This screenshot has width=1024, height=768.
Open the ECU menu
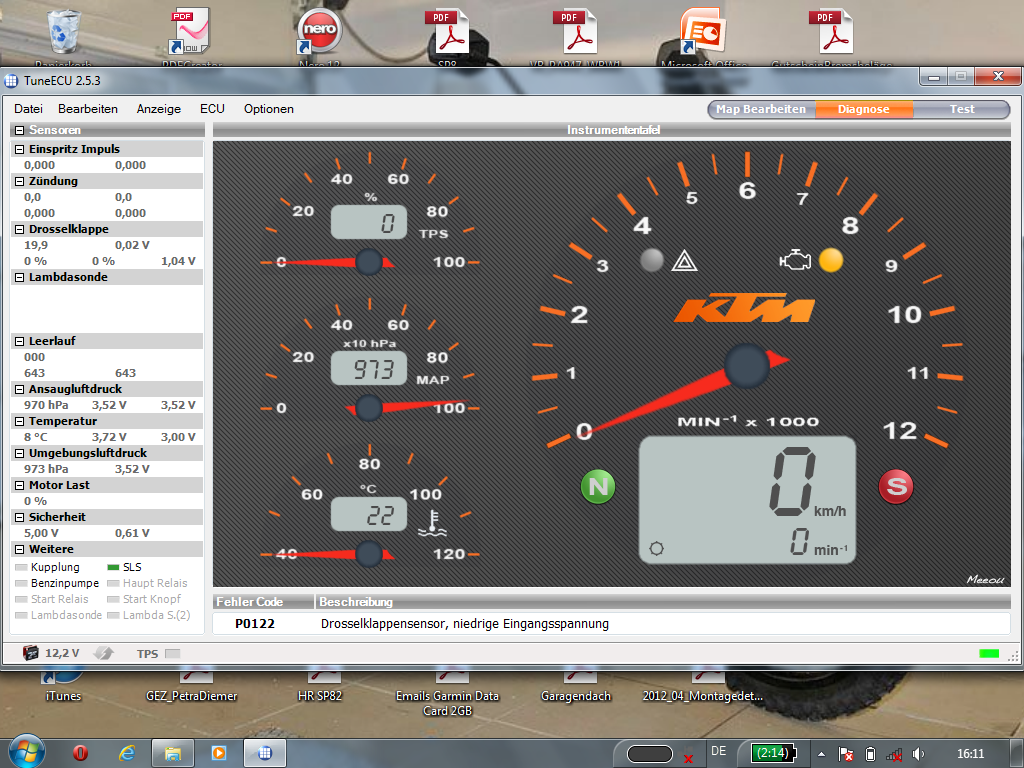(212, 109)
